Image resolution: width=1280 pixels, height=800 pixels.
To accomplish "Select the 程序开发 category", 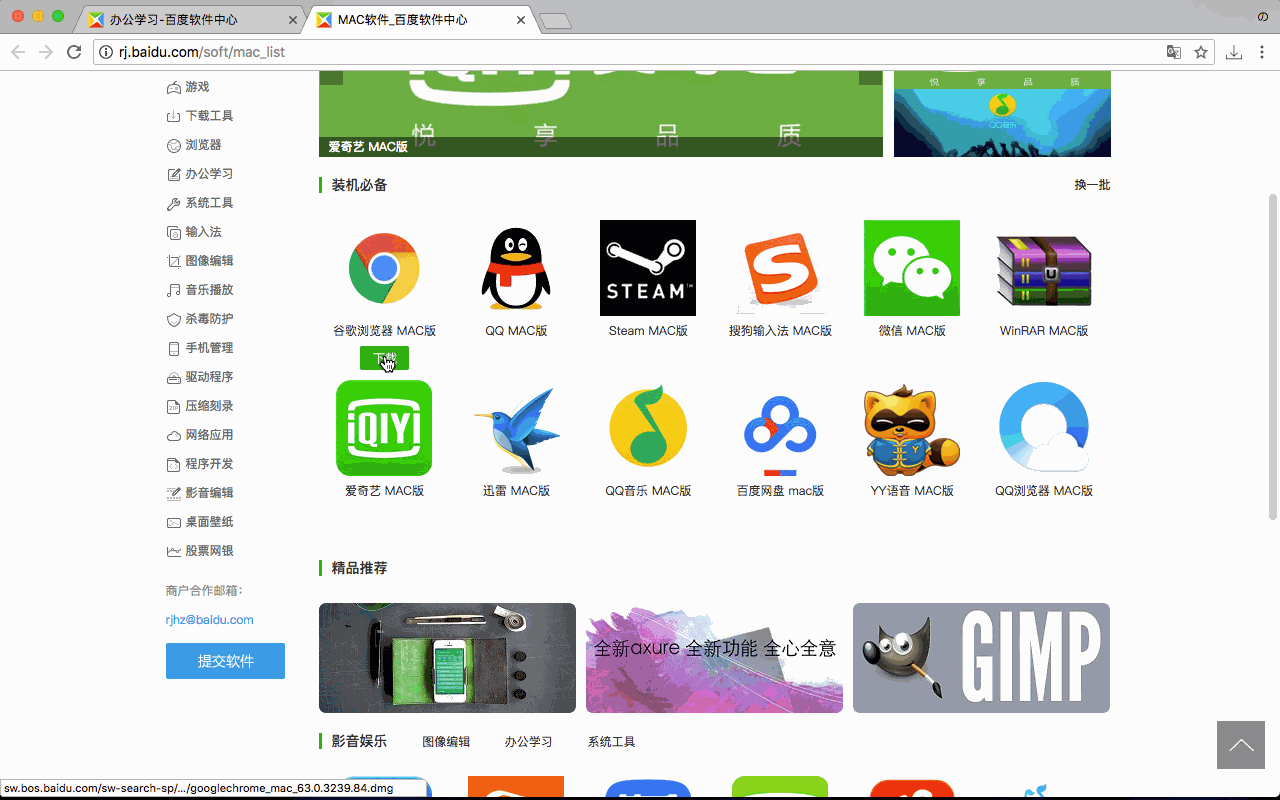I will [x=200, y=464].
